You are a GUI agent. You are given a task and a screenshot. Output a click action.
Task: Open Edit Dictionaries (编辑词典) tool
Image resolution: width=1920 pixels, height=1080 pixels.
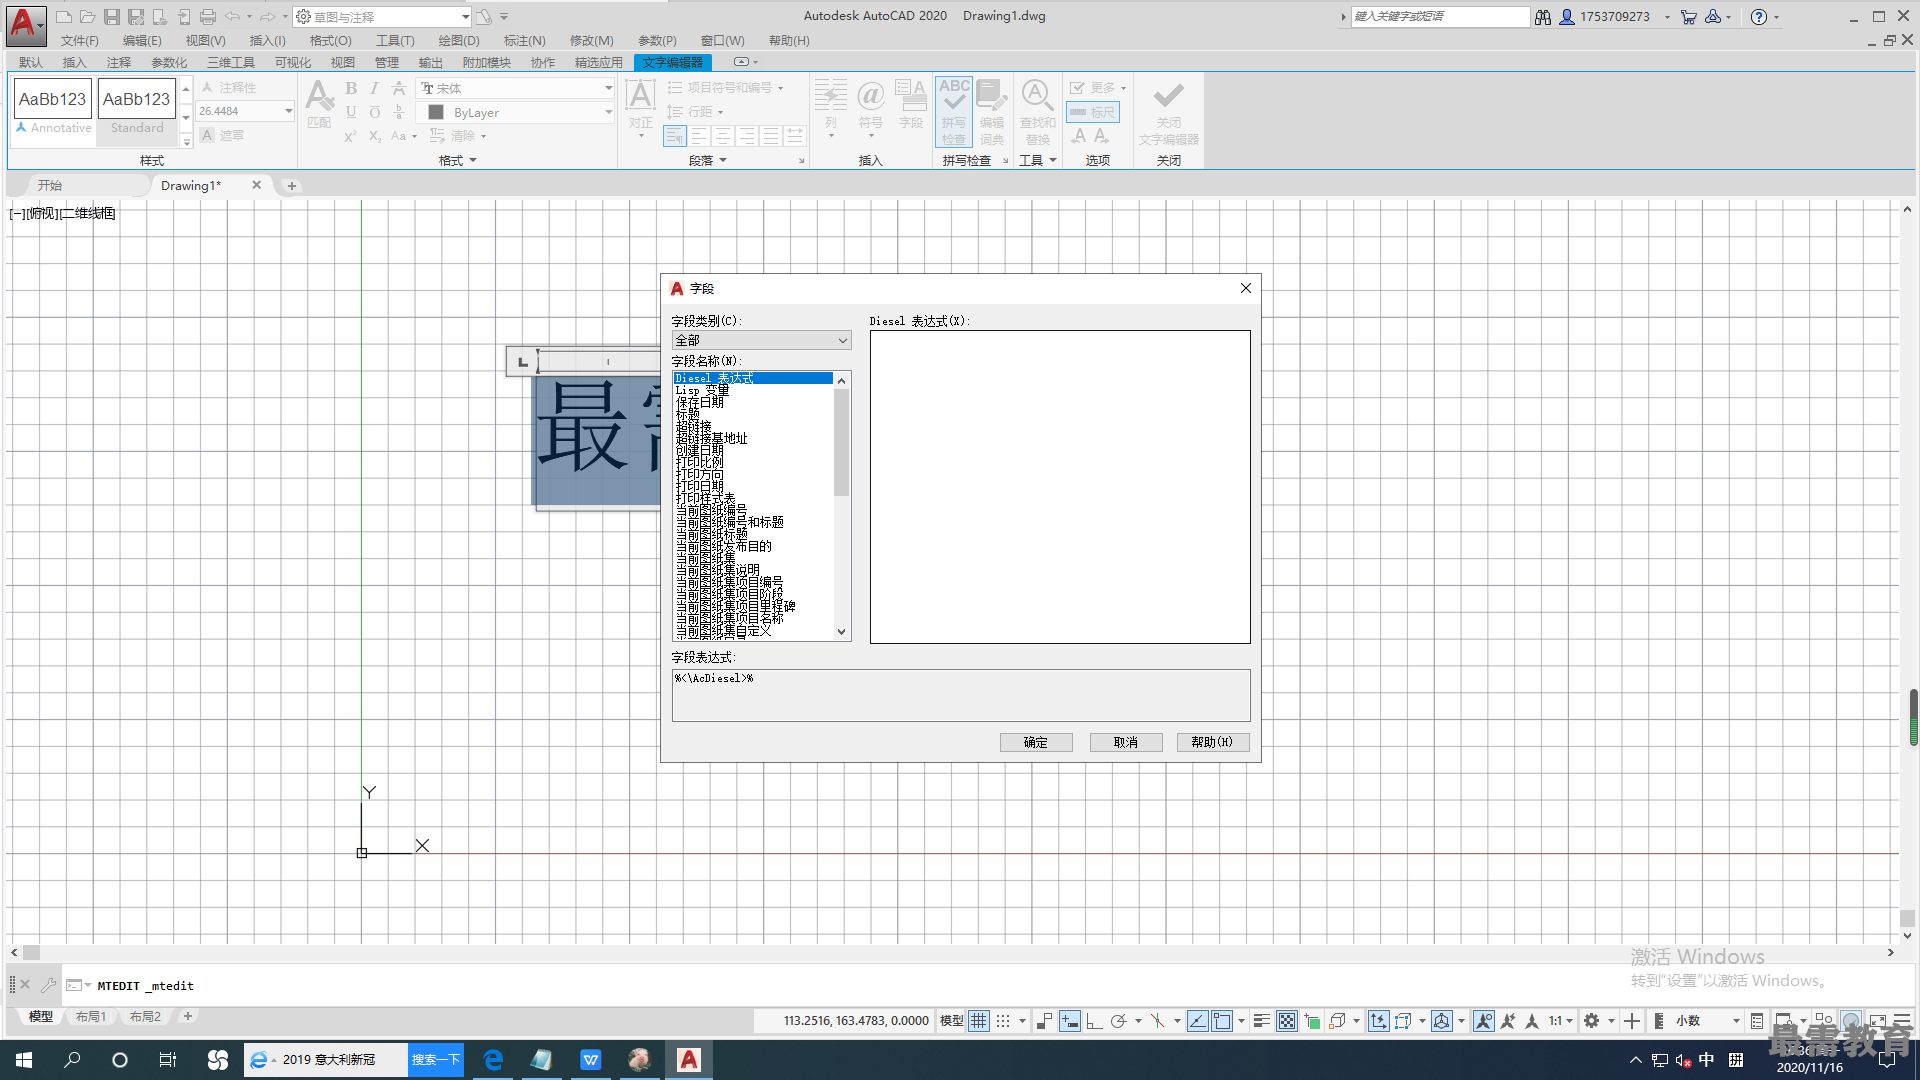[x=992, y=111]
